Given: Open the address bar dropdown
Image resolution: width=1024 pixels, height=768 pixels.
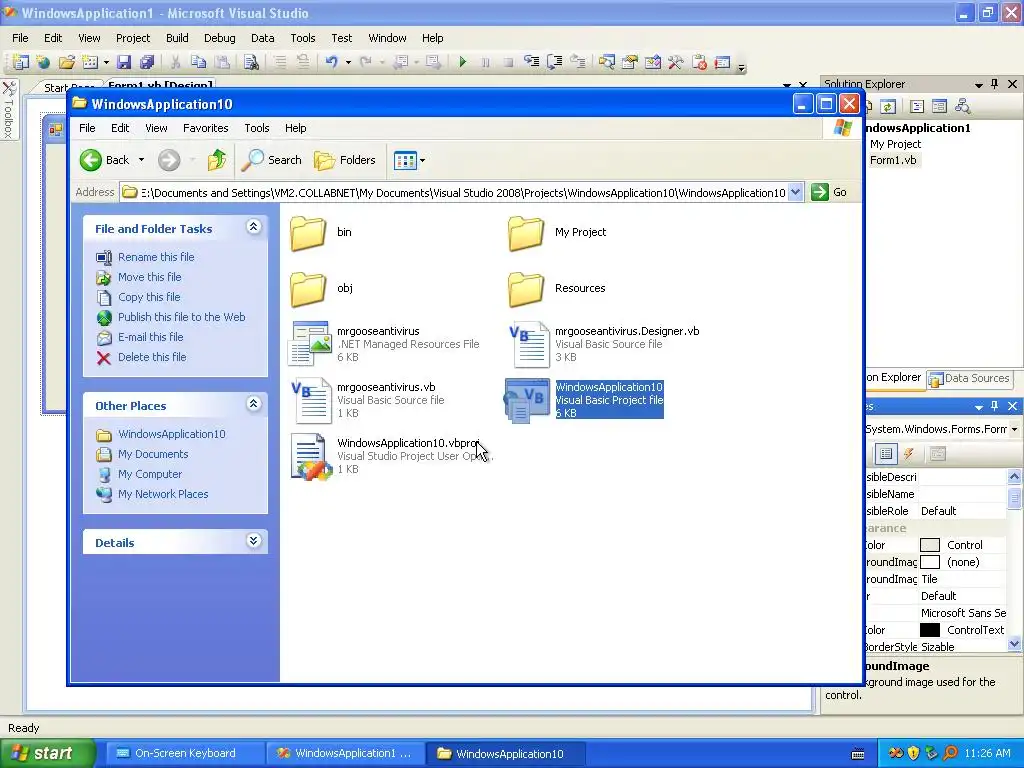Looking at the screenshot, I should pos(795,192).
